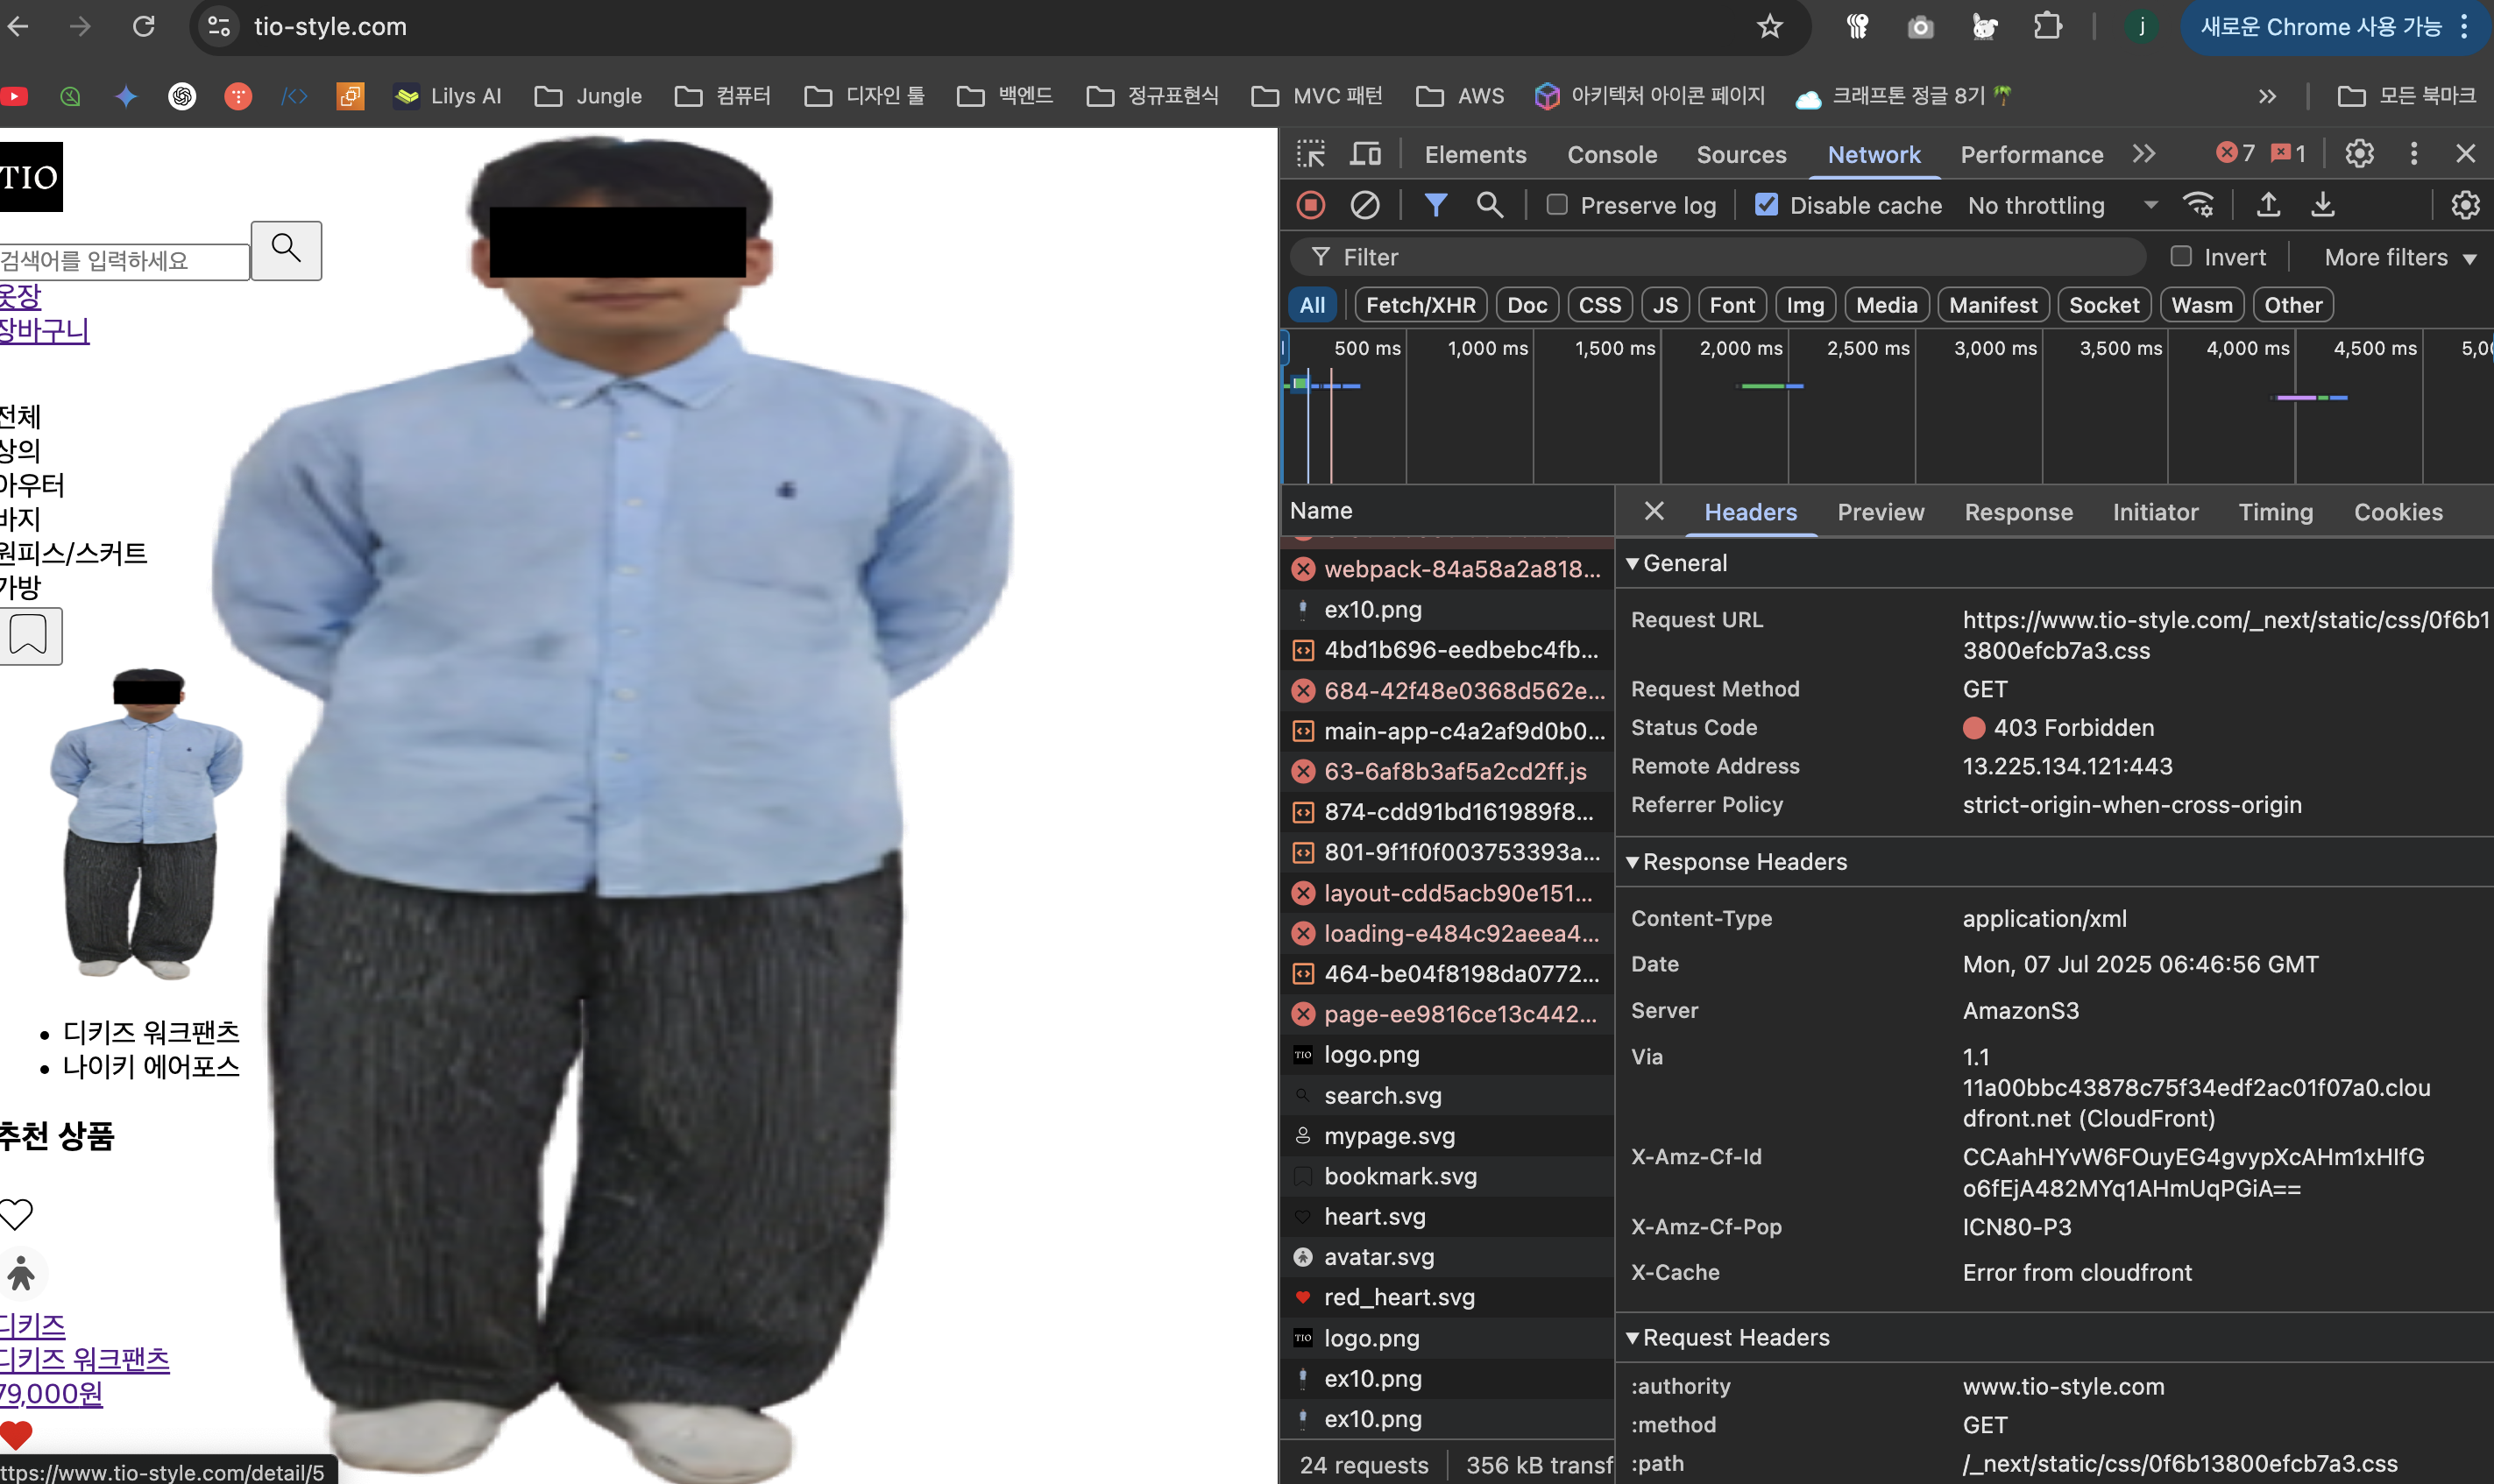Switch to the Console tab
The height and width of the screenshot is (1484, 2494).
[1611, 155]
